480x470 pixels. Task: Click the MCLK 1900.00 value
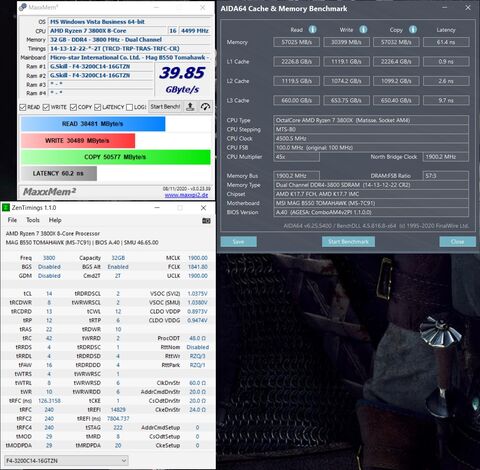[x=198, y=258]
